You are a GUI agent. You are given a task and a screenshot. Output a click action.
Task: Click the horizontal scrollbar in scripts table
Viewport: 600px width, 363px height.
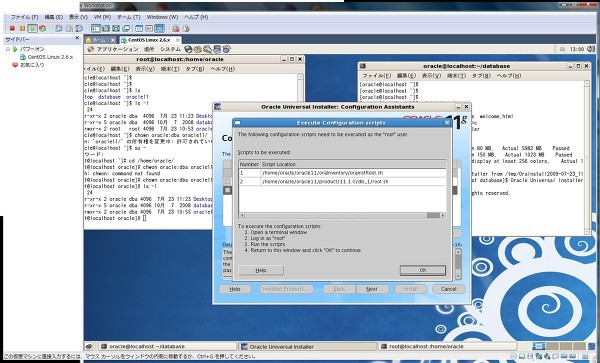342,215
